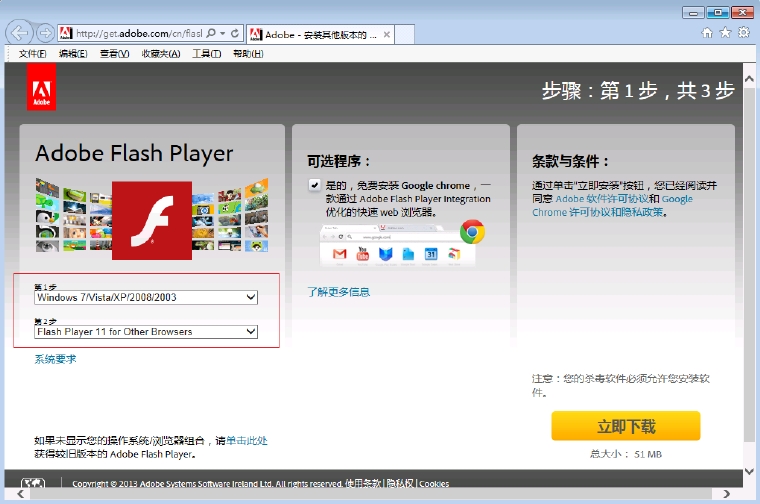Click the Adobe favicon in the address bar
Viewport: 760px width, 504px height.
point(65,33)
